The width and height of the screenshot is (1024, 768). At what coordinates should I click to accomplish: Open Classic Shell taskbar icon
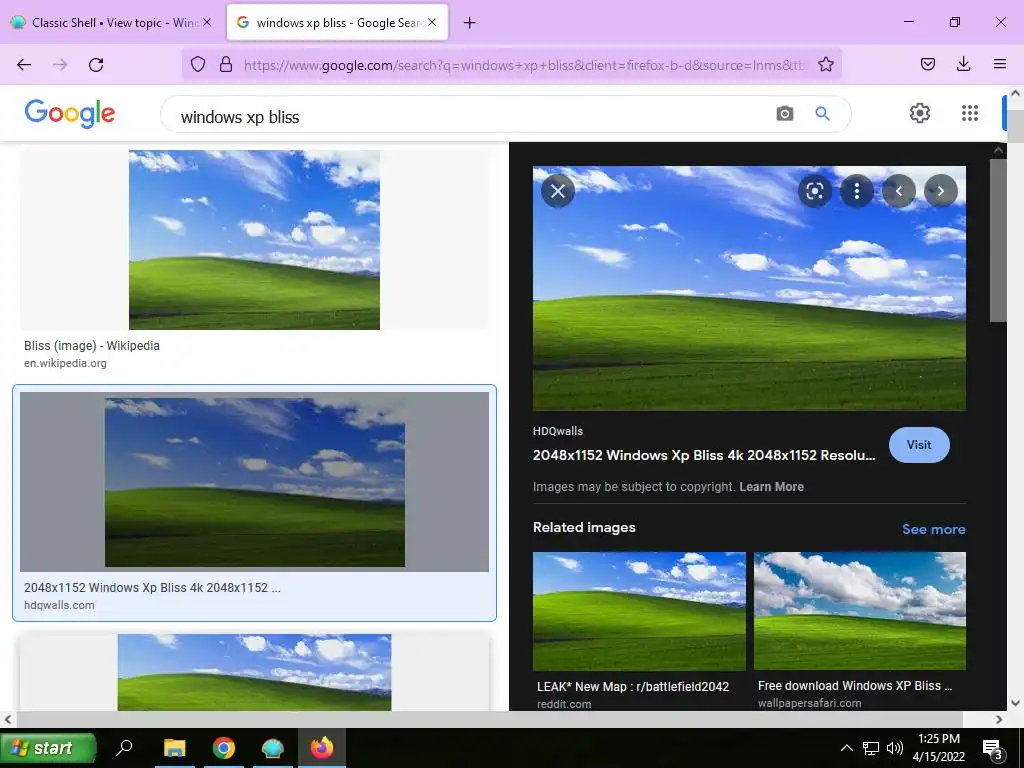pos(272,748)
